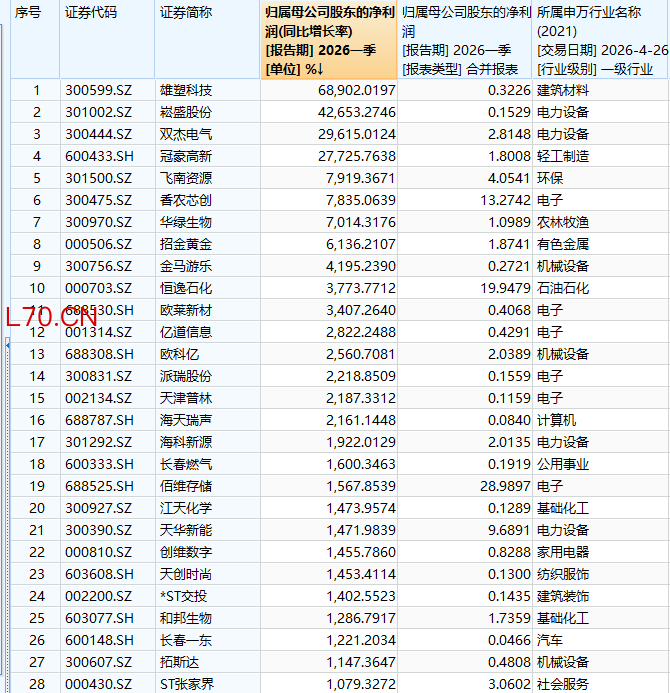
Task: Select stock name 海天瑞声
Action: (186, 420)
